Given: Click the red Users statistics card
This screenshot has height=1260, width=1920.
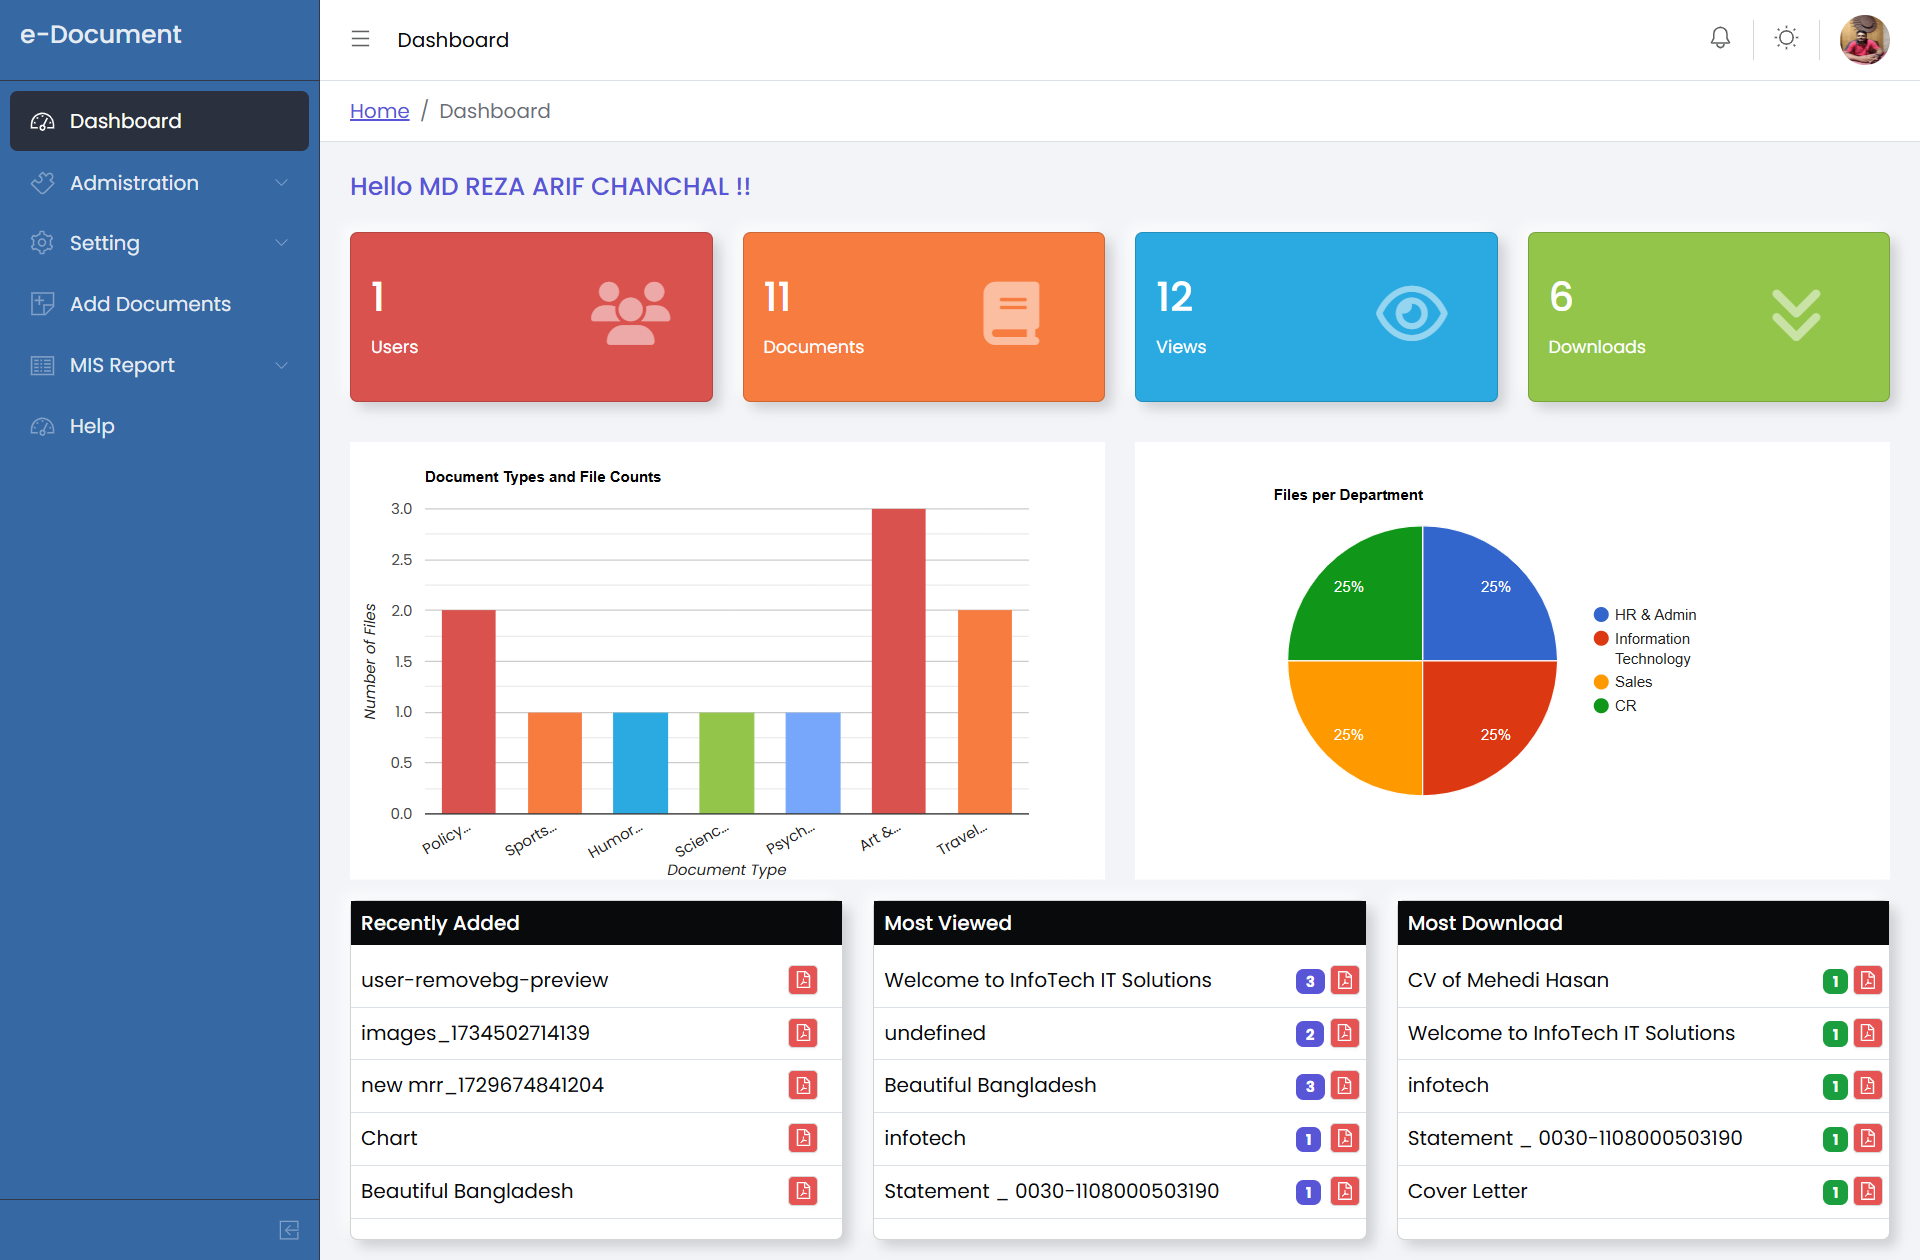Looking at the screenshot, I should click(x=531, y=317).
